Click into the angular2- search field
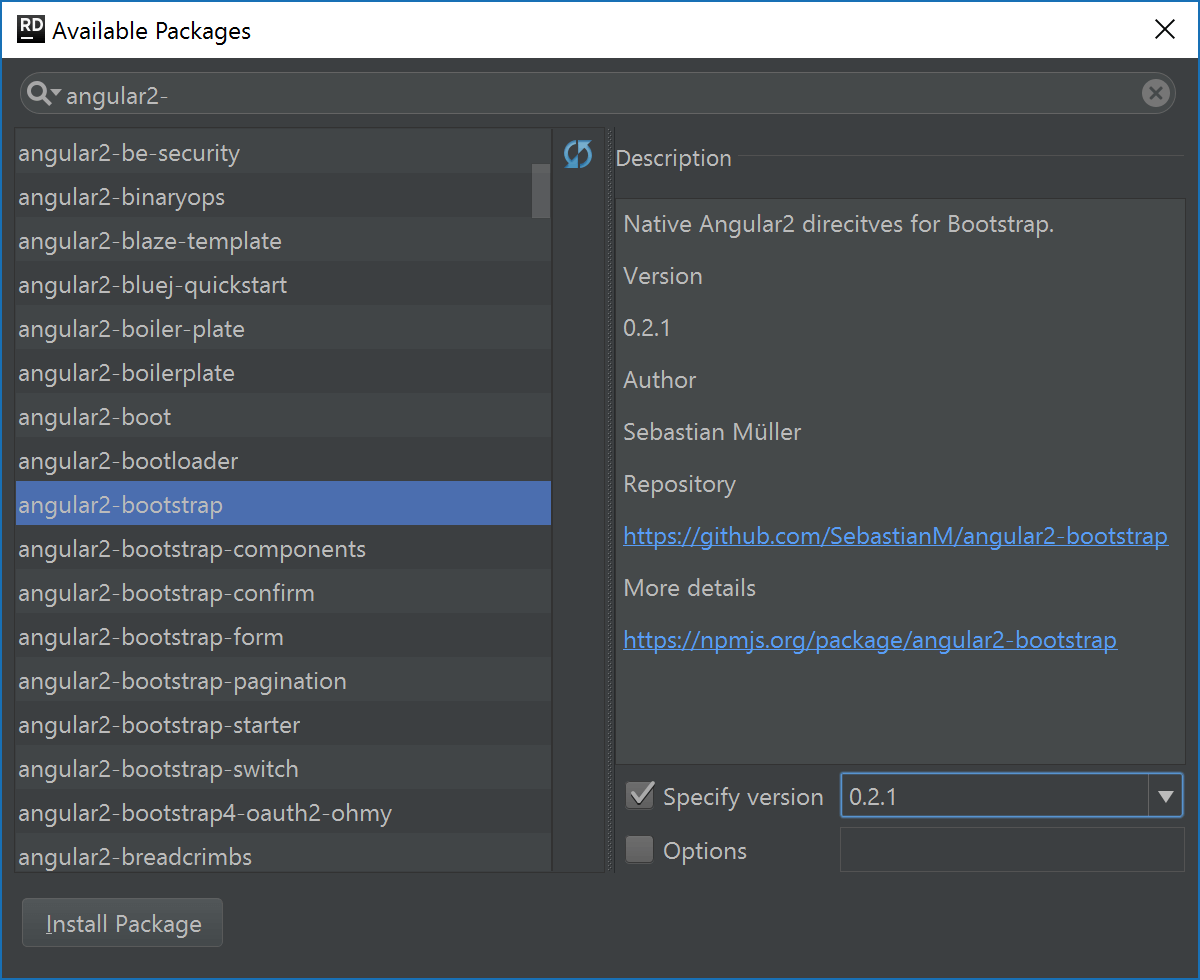The width and height of the screenshot is (1200, 980). [600, 95]
